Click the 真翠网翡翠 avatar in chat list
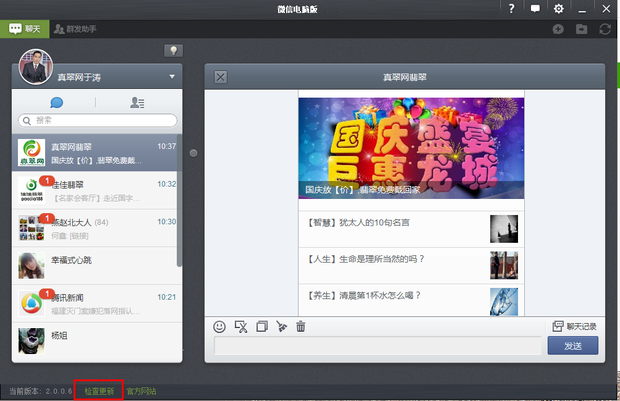The width and height of the screenshot is (620, 401). point(32,153)
